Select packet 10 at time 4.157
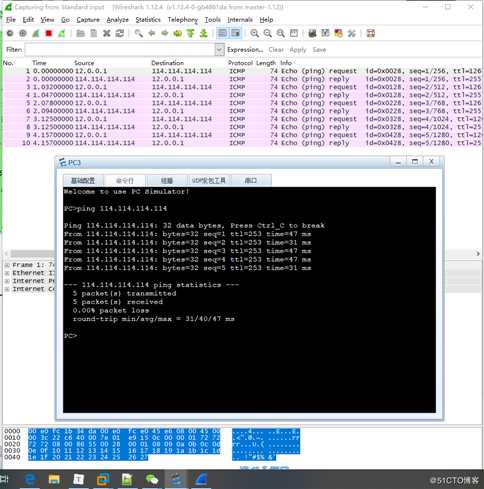Image resolution: width=484 pixels, height=489 pixels. tap(242, 143)
